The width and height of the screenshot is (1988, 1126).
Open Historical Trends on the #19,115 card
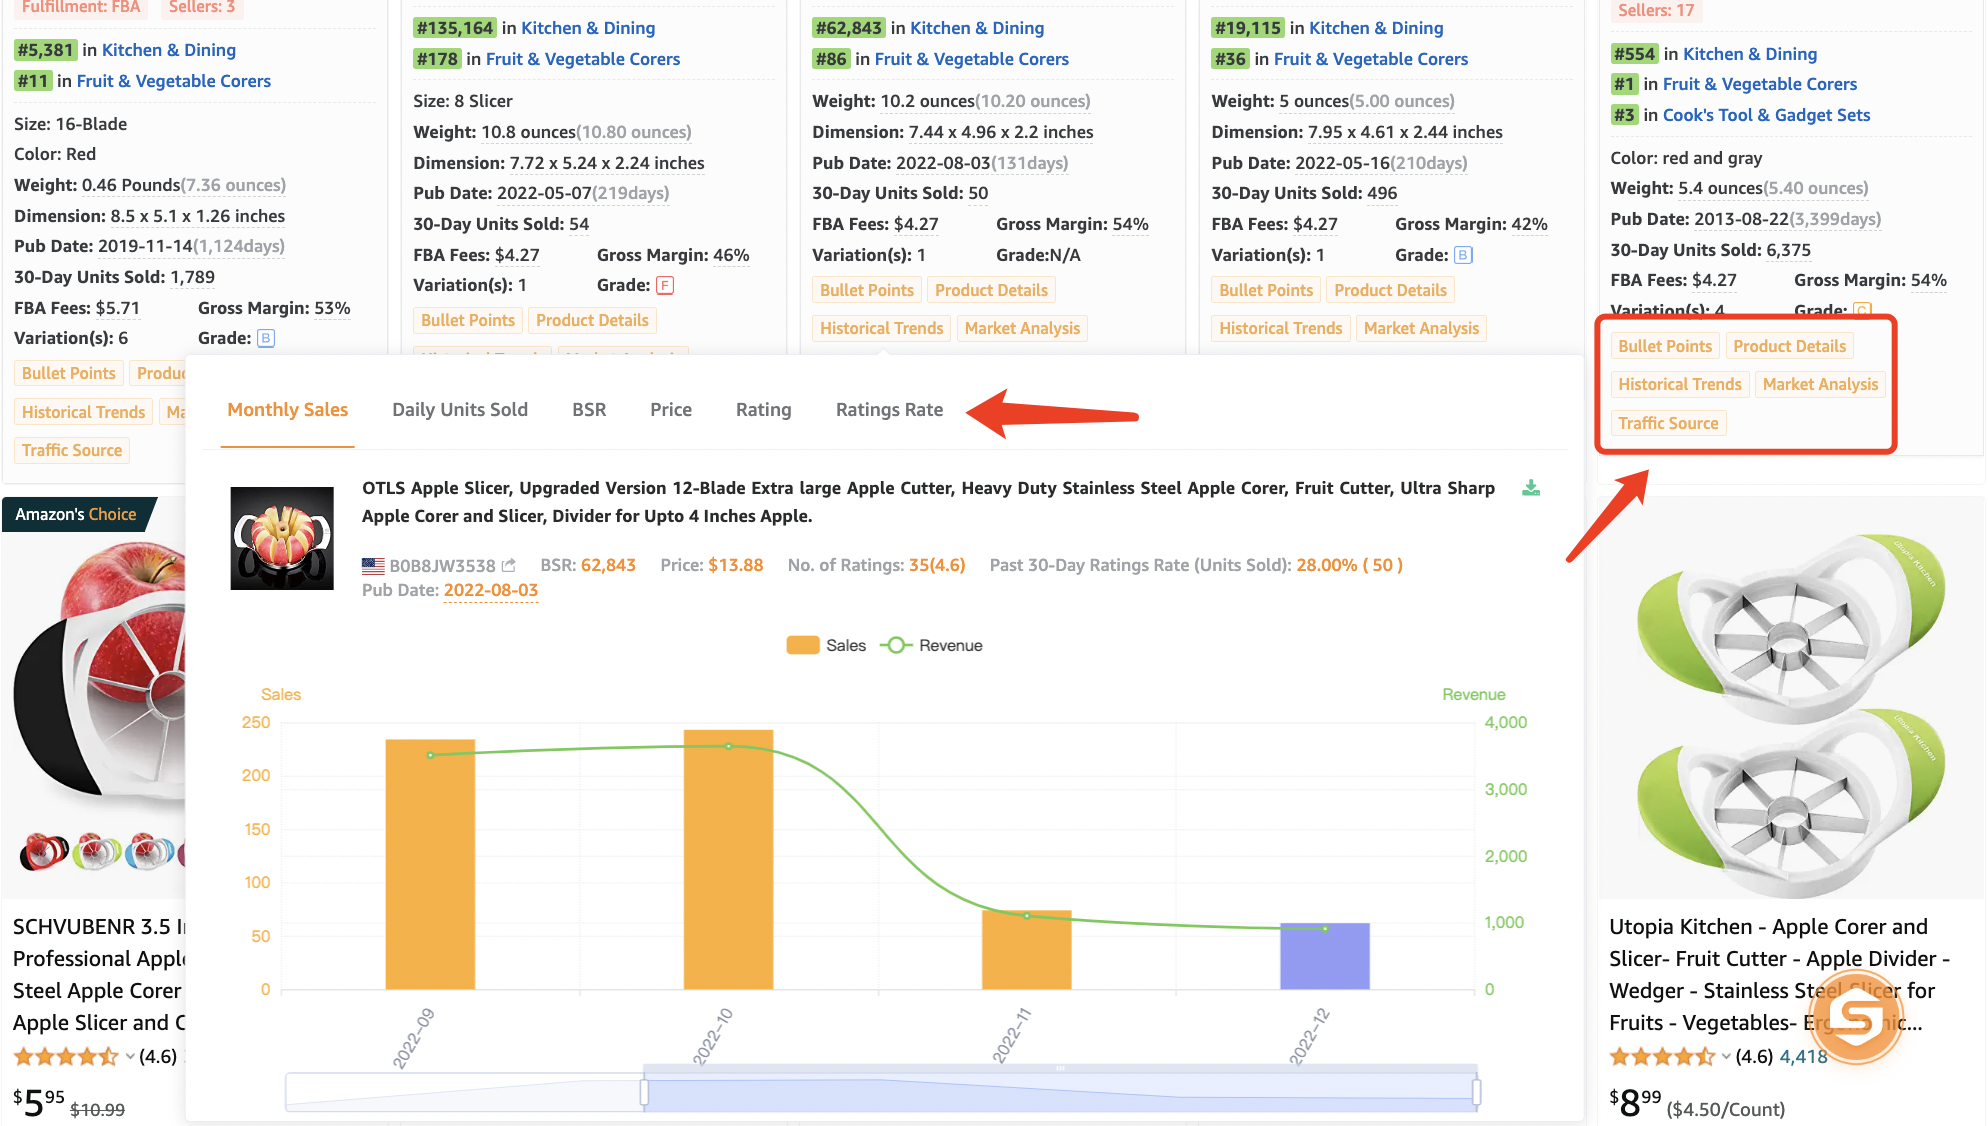tap(1280, 328)
